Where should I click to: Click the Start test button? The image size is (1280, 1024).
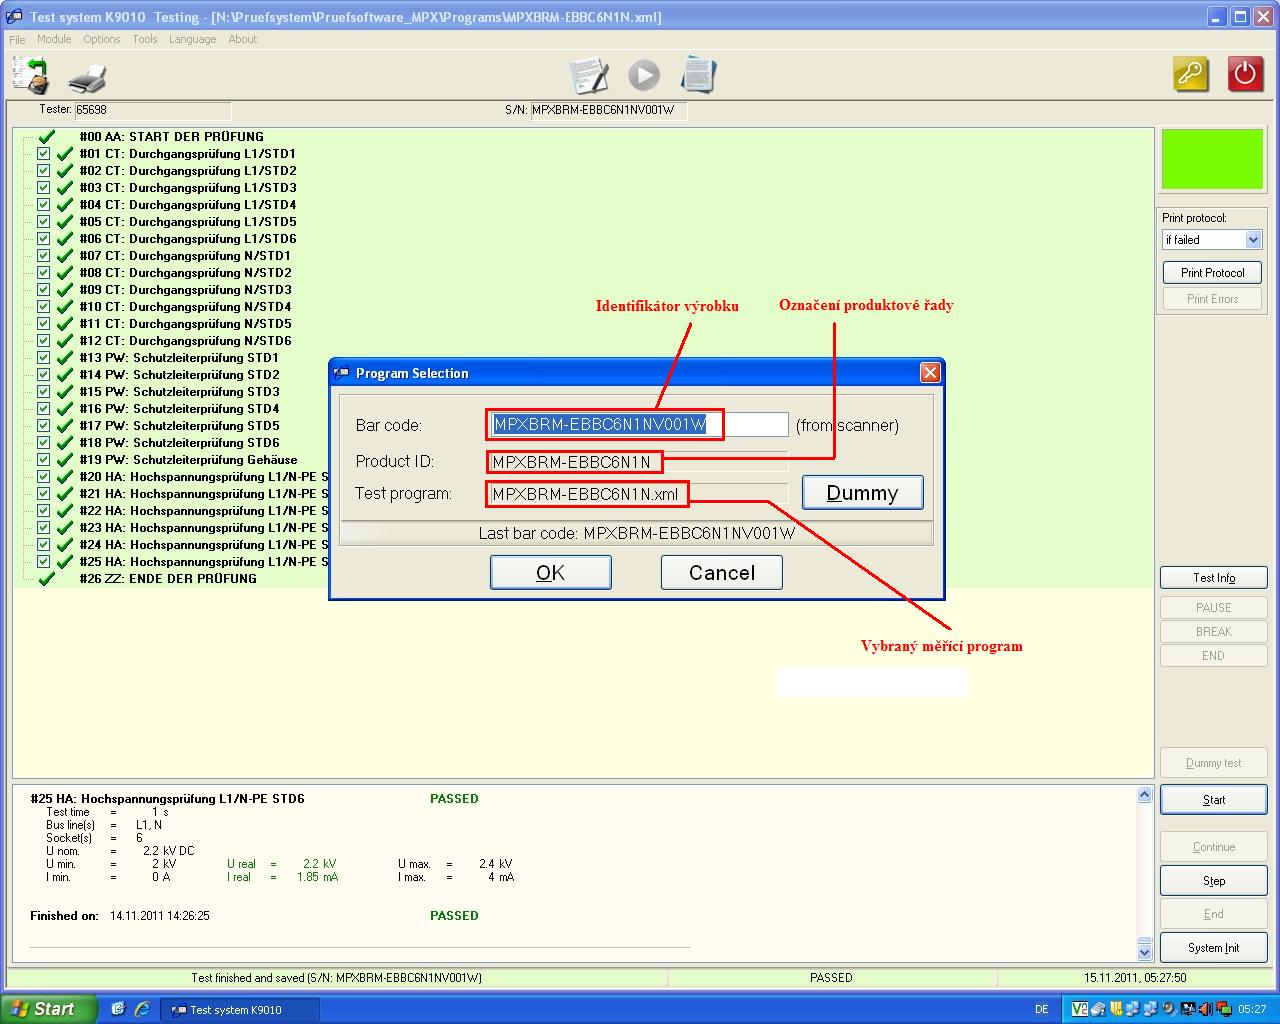click(1213, 800)
